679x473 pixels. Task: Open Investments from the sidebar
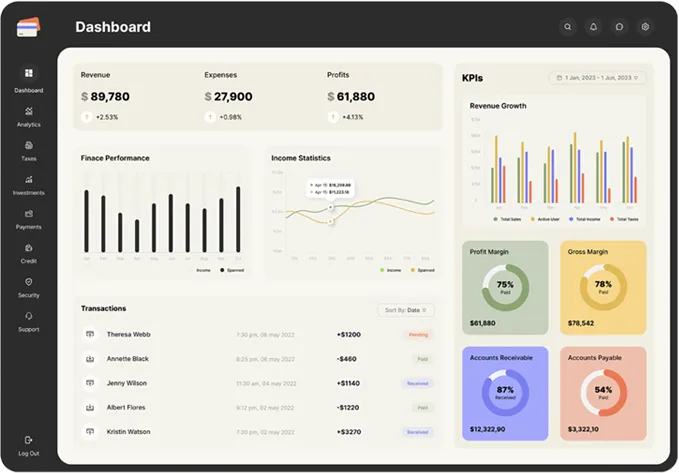pos(29,180)
